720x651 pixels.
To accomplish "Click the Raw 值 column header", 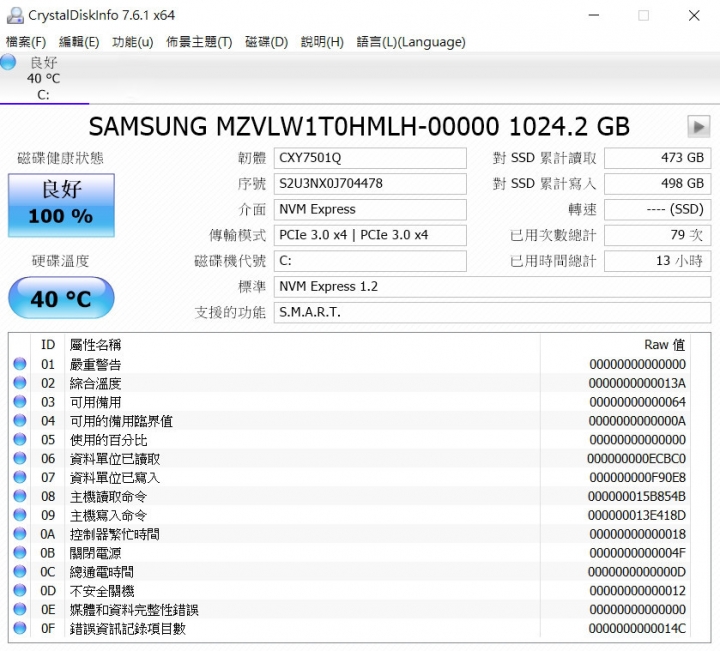I will coord(664,345).
